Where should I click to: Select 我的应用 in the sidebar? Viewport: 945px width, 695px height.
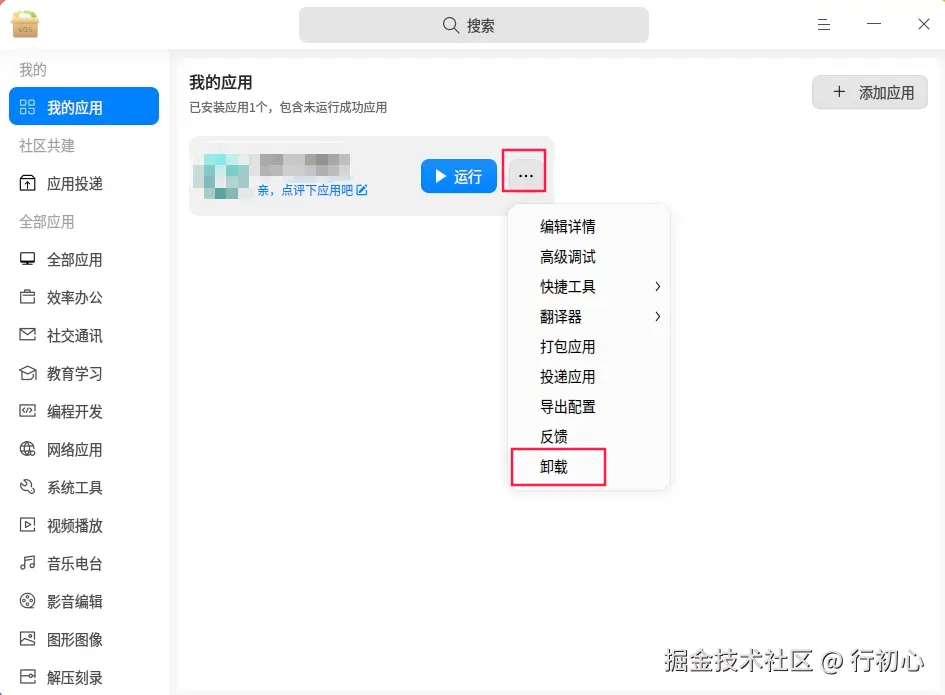pos(84,107)
